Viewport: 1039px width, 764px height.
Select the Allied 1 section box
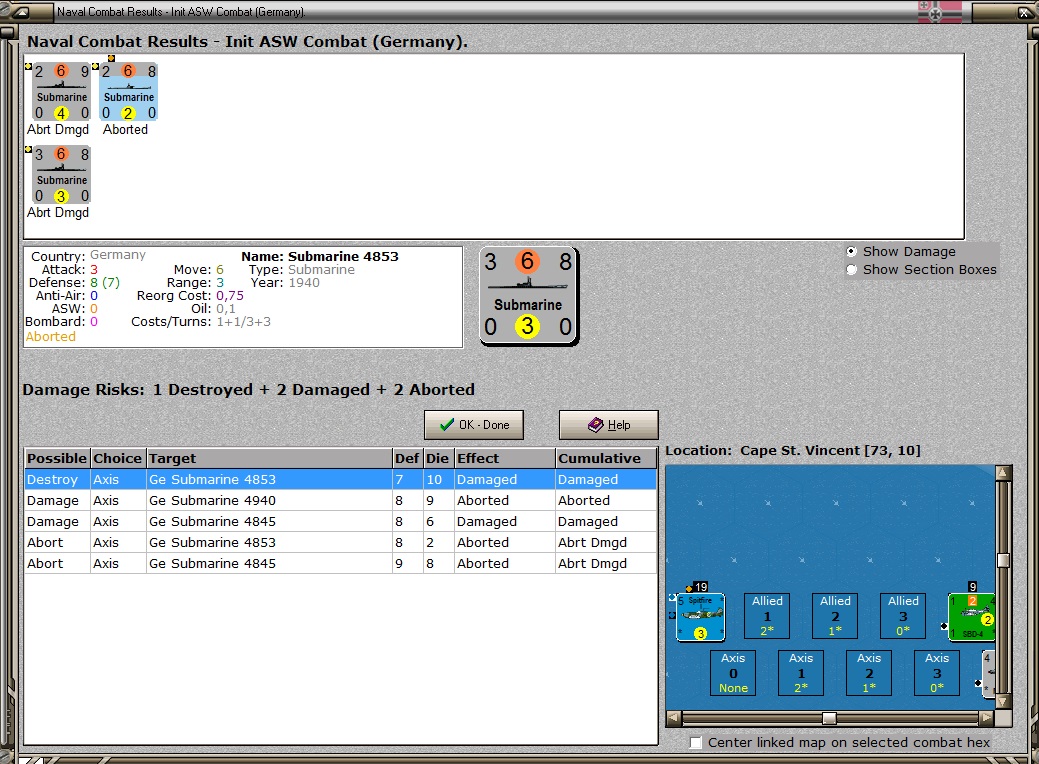(x=767, y=616)
